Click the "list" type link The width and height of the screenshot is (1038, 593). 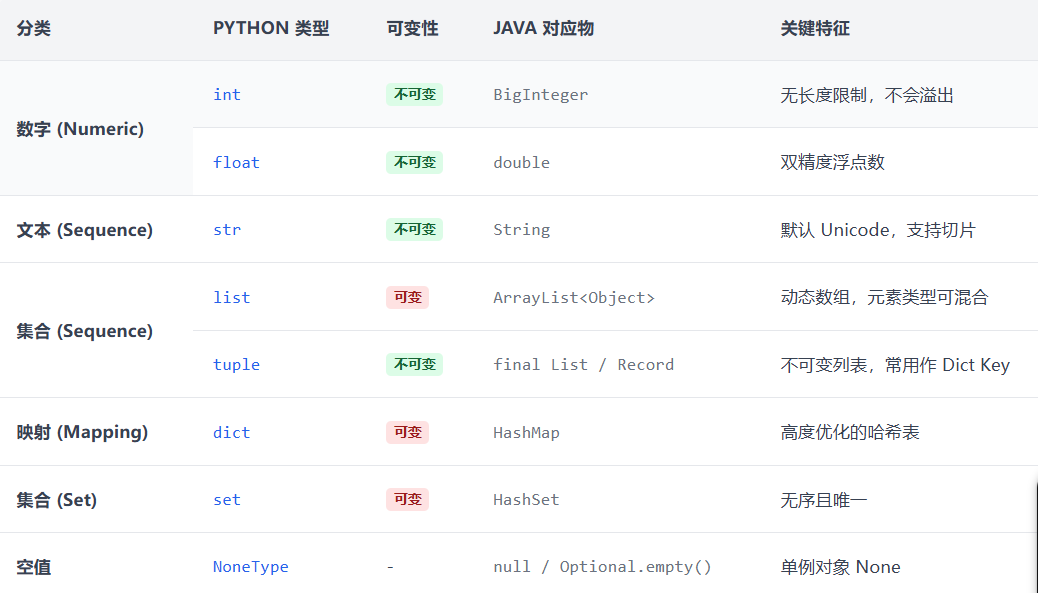click(231, 297)
